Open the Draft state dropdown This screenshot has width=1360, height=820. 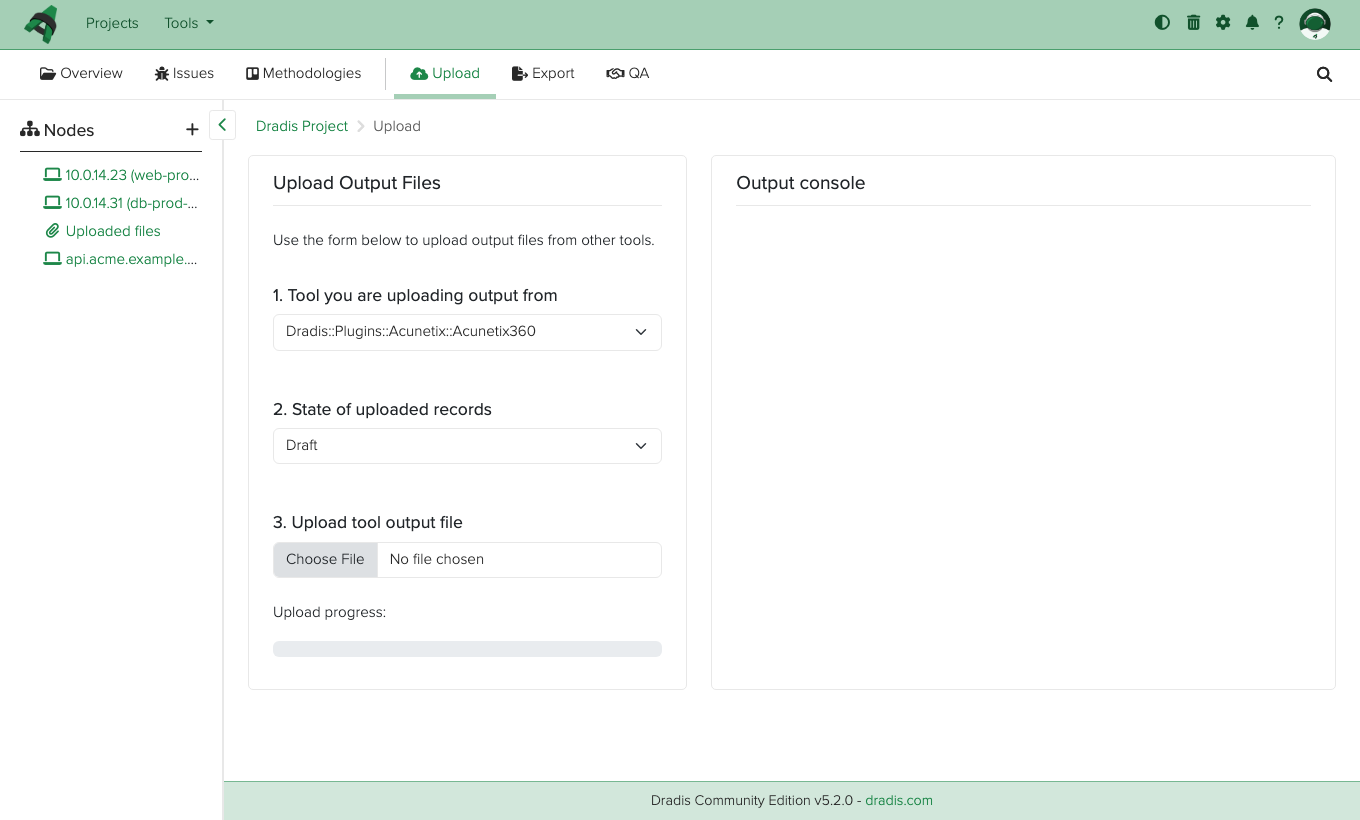467,446
